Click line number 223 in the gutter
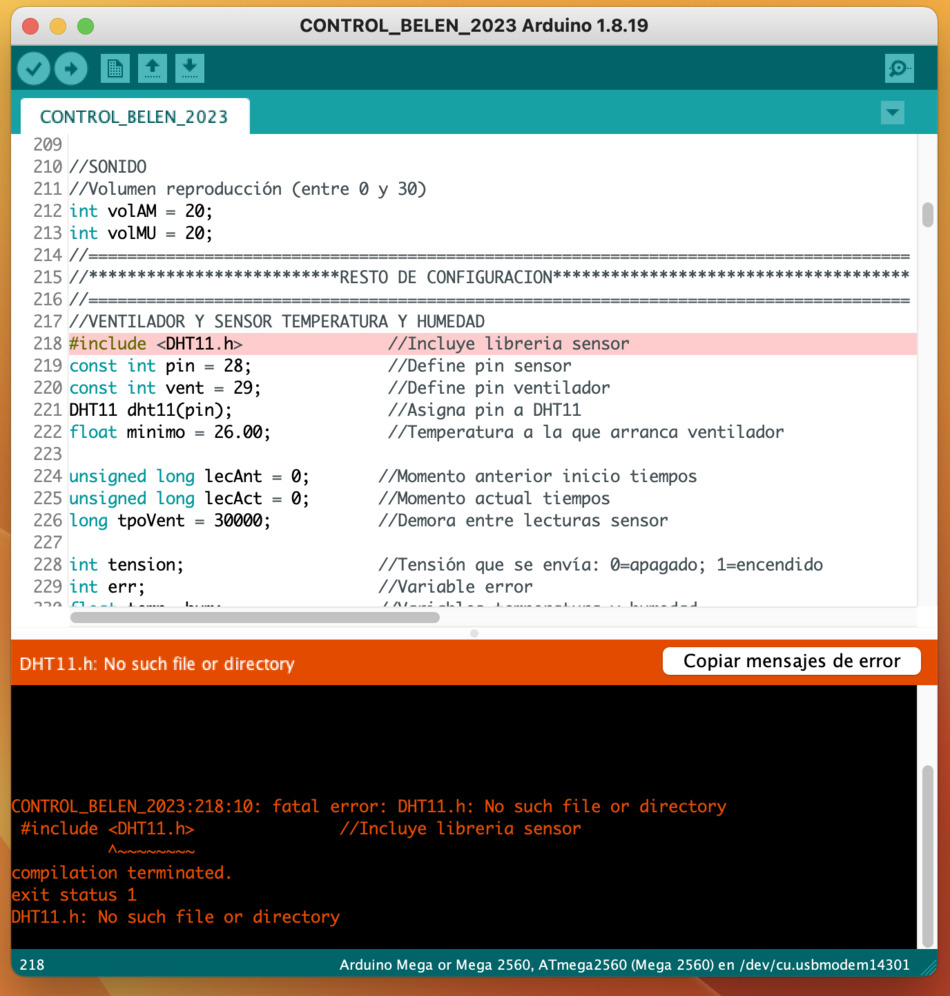Image resolution: width=950 pixels, height=996 pixels. pos(48,454)
